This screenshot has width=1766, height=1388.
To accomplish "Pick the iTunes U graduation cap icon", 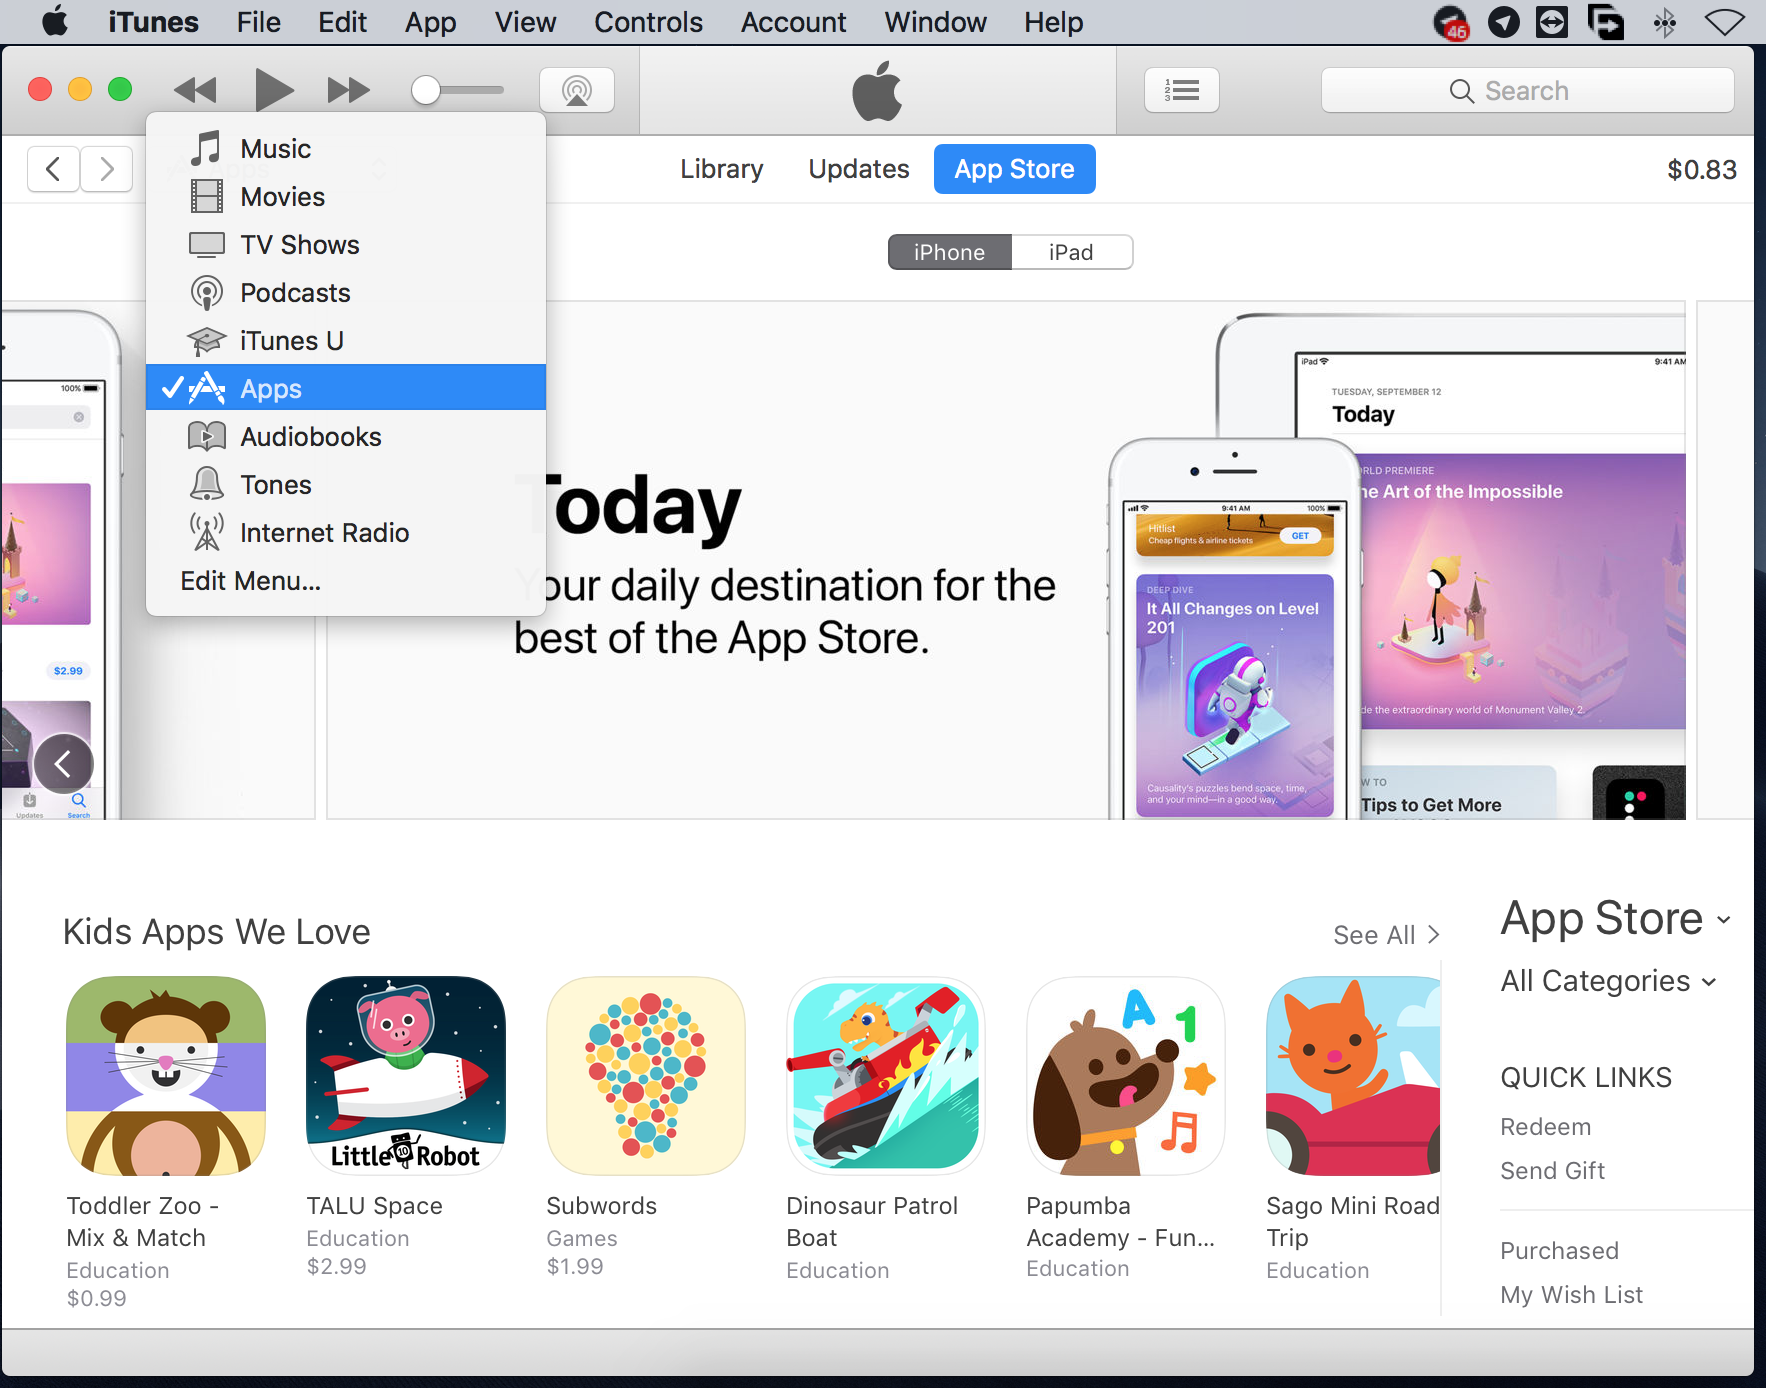I will [207, 341].
